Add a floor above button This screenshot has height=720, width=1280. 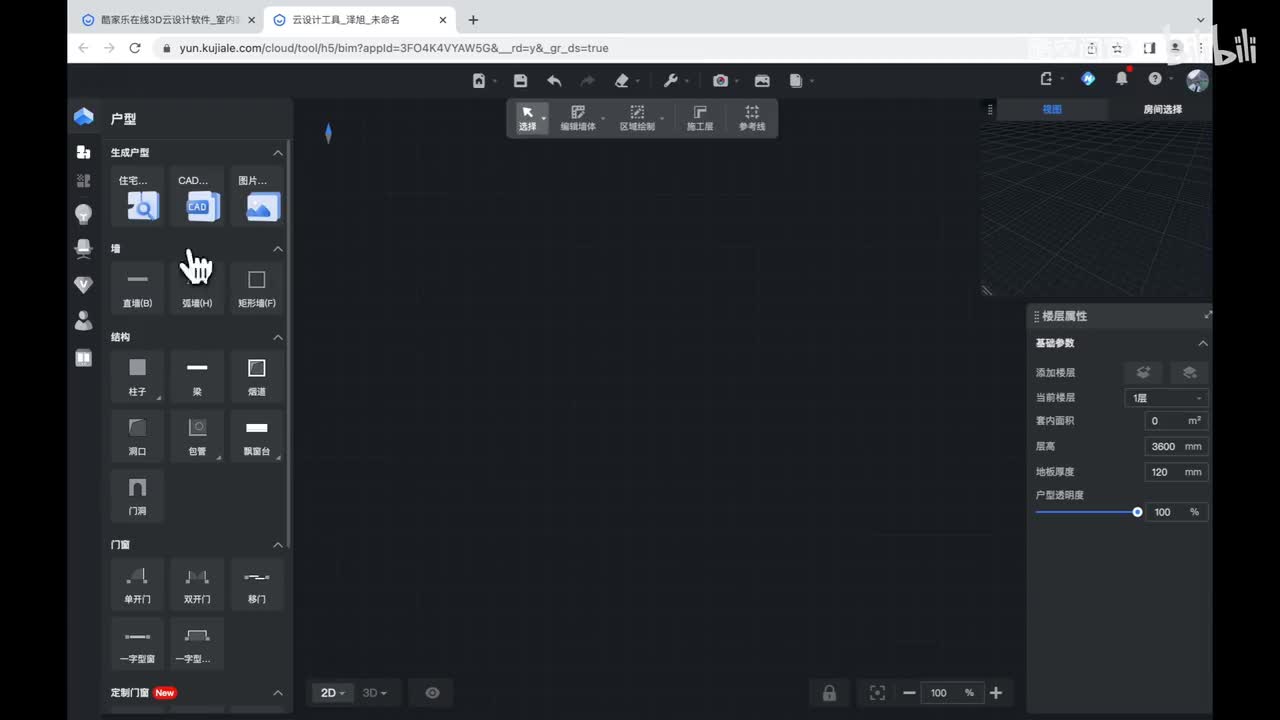(1143, 372)
